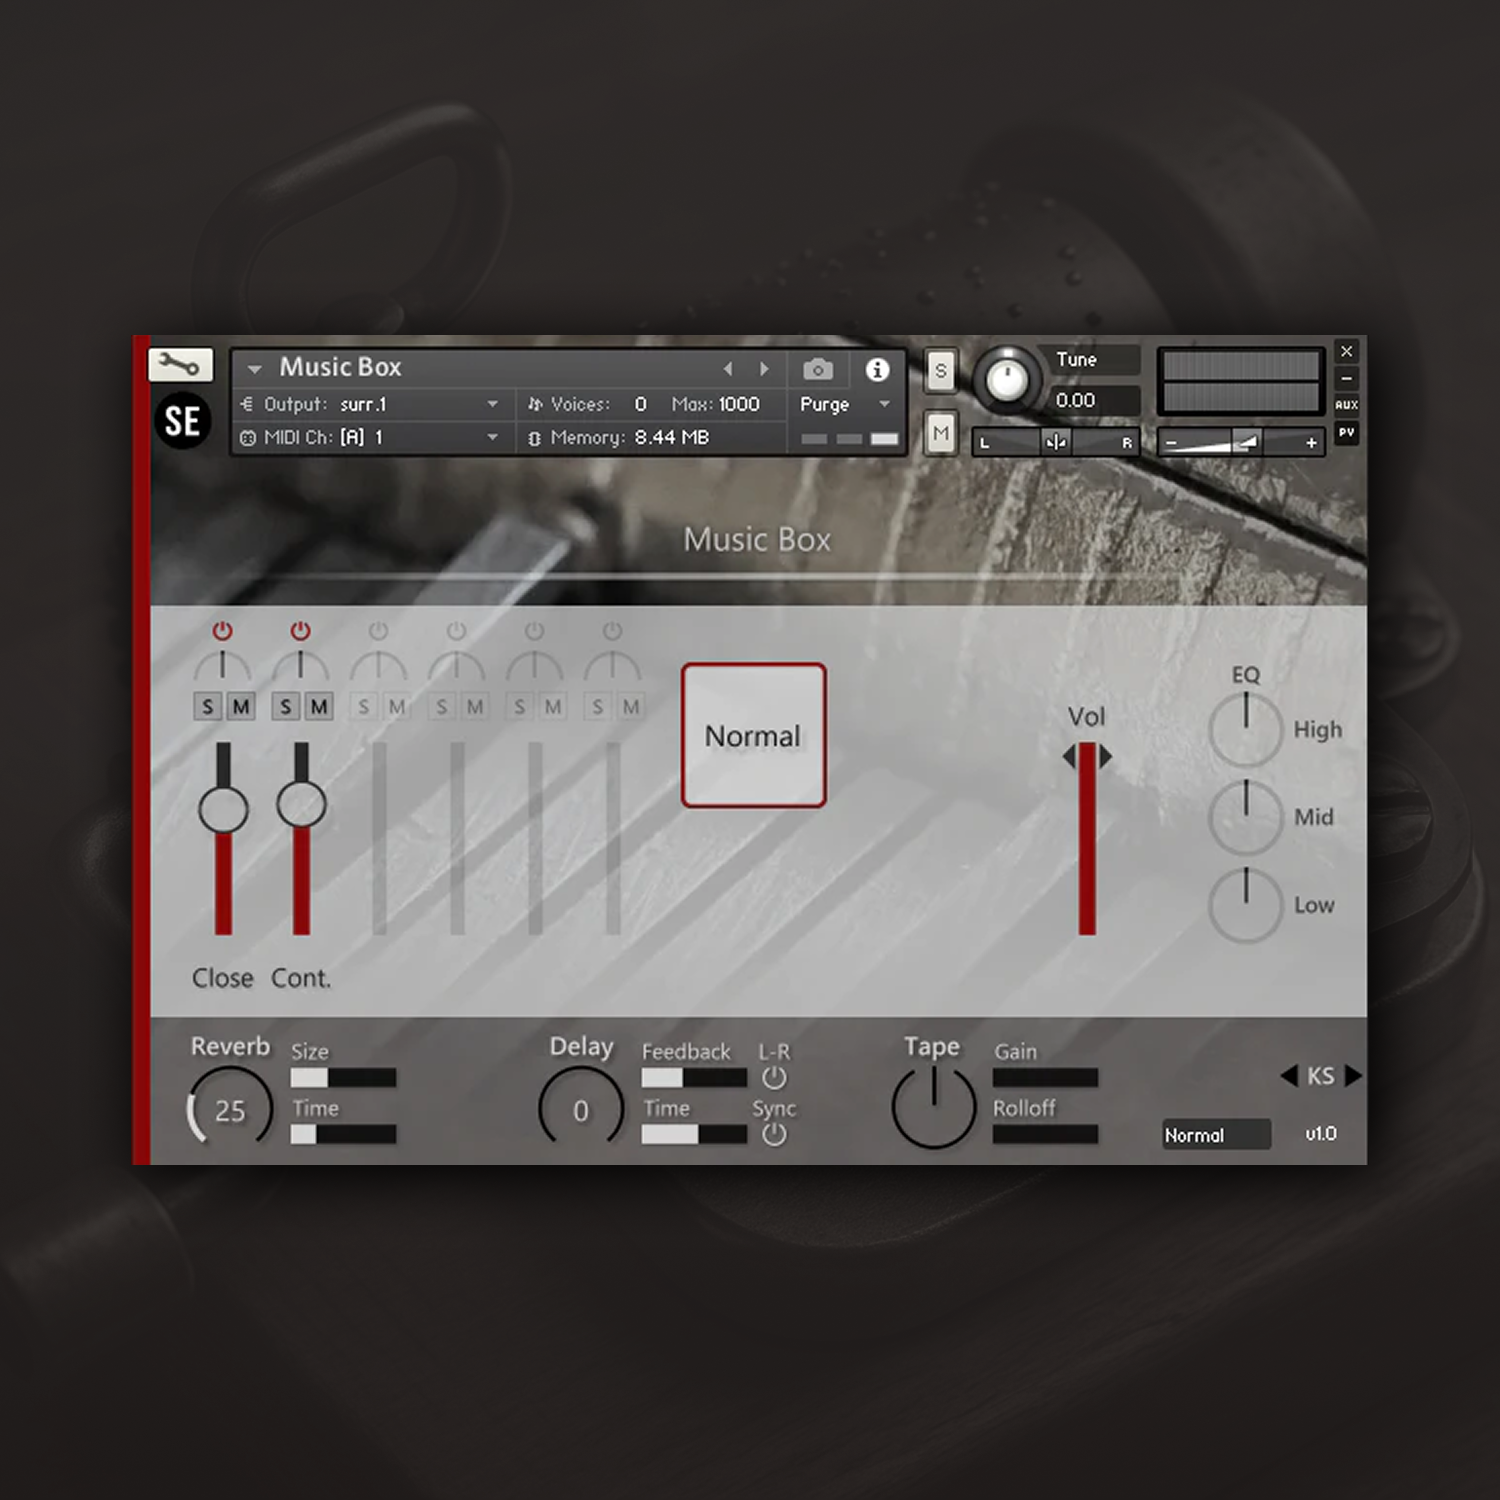Click the PV button in header
1500x1500 pixels.
(x=1346, y=433)
